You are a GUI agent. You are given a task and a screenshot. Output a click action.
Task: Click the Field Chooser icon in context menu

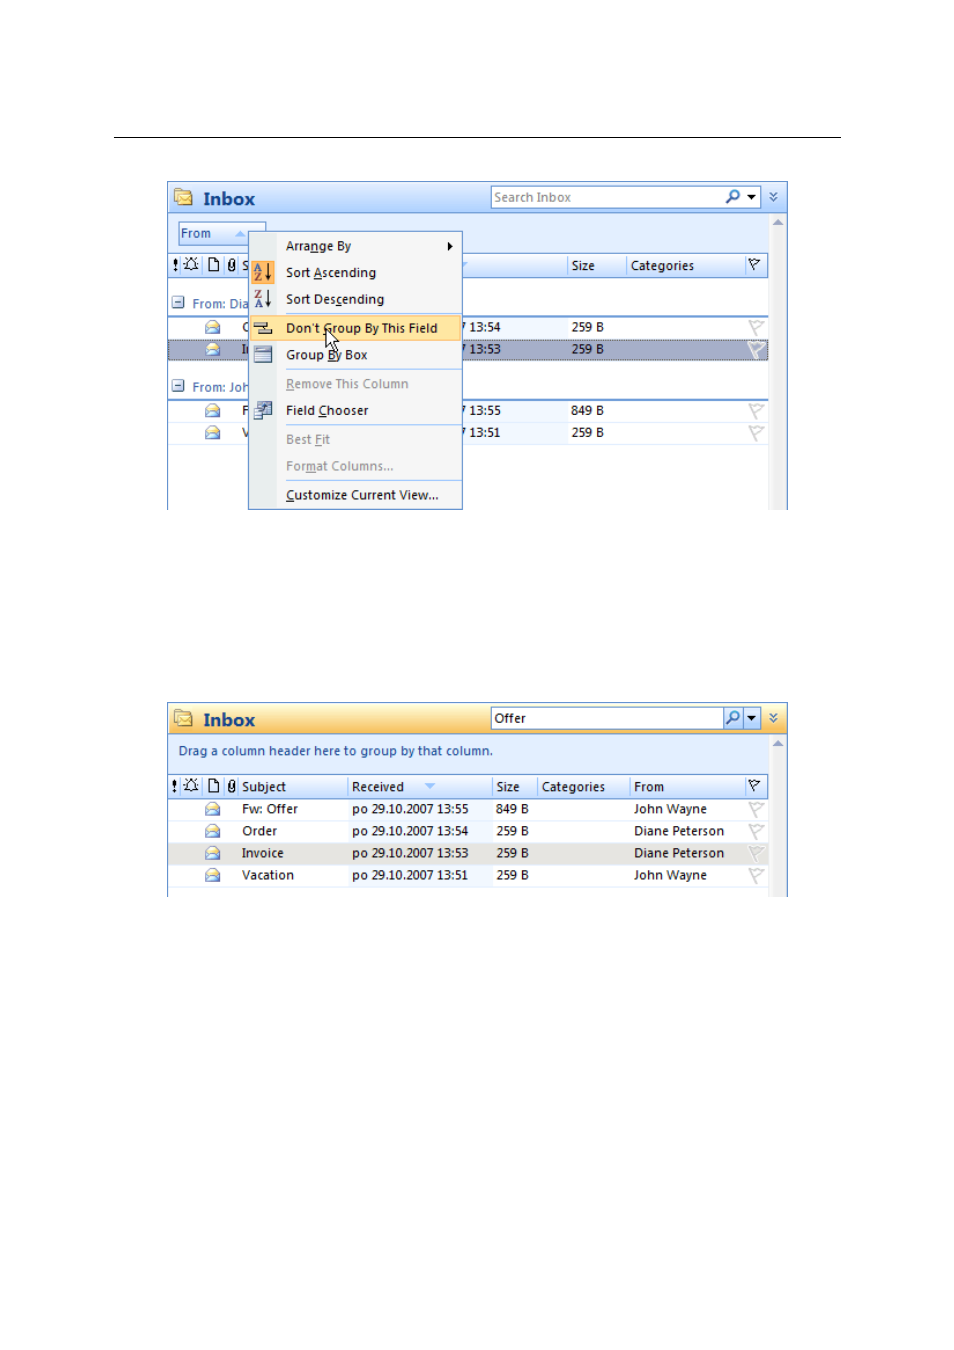click(262, 410)
